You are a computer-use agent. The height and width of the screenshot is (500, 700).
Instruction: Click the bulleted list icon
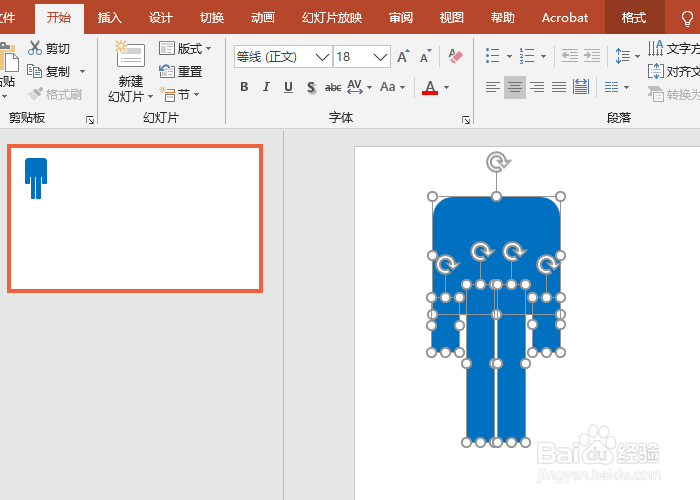492,56
